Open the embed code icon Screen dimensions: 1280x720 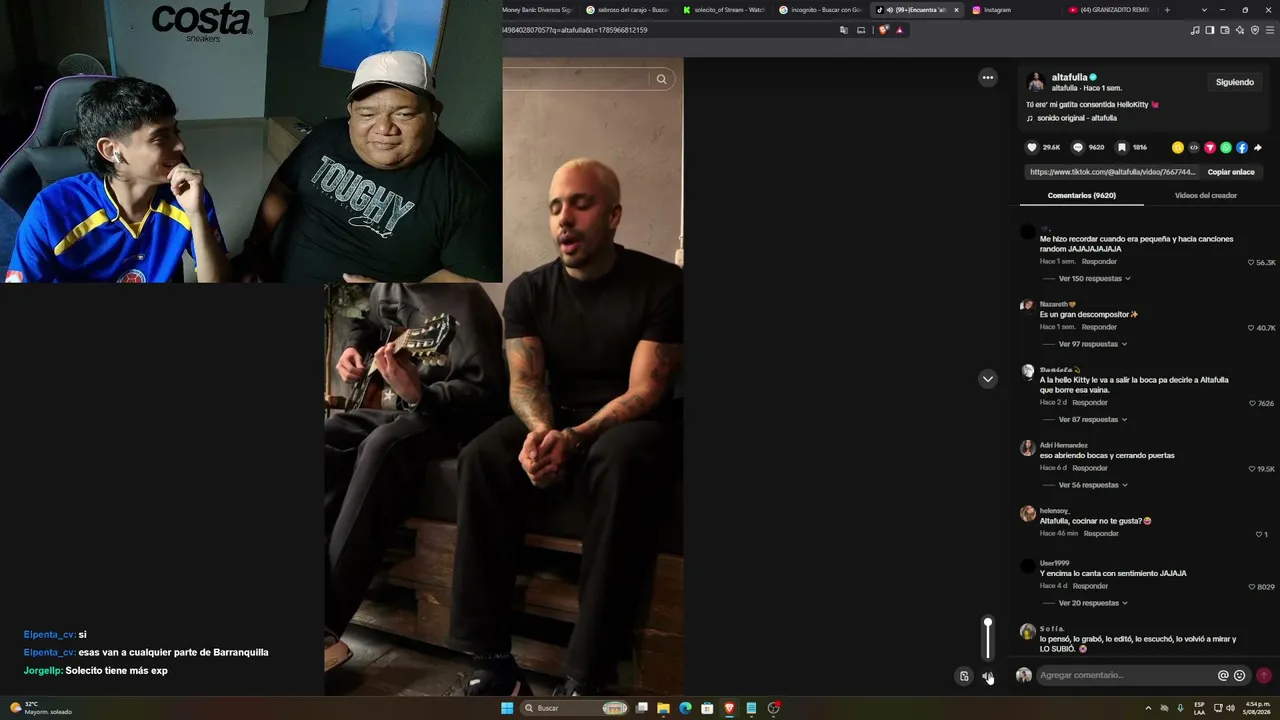point(1194,147)
